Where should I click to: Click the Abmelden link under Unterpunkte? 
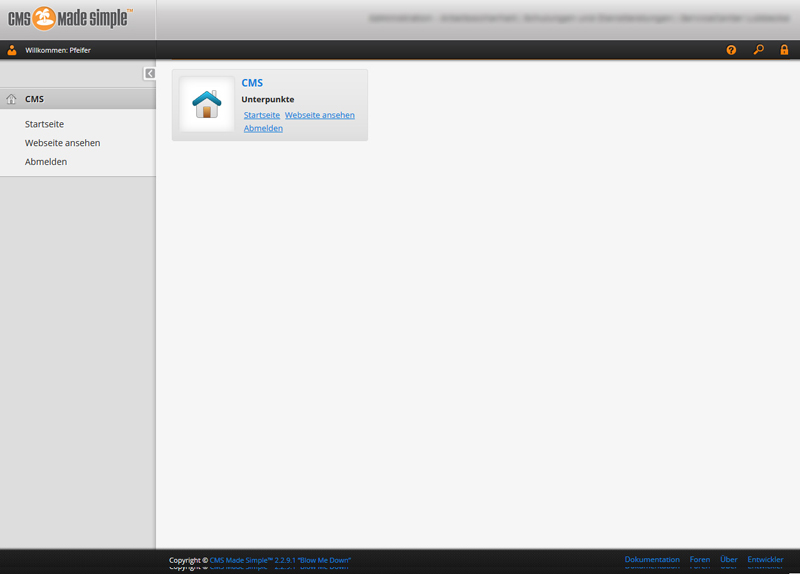pyautogui.click(x=263, y=128)
